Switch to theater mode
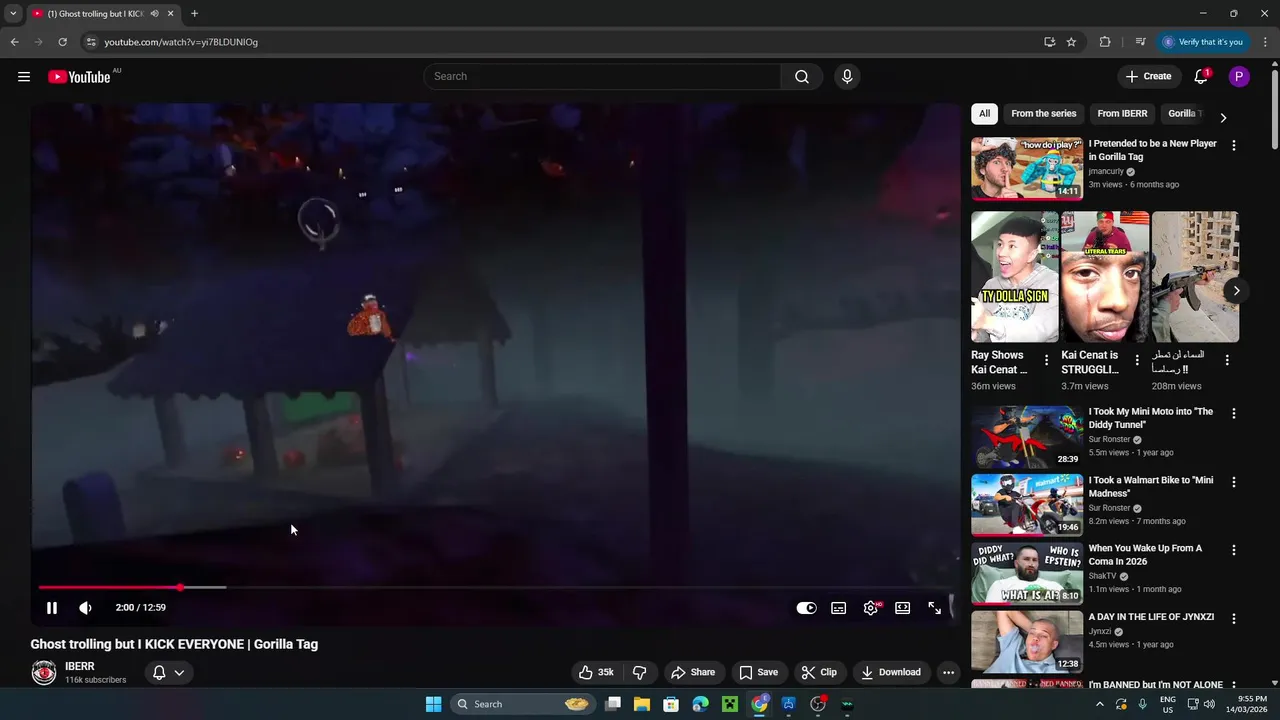 (x=903, y=608)
